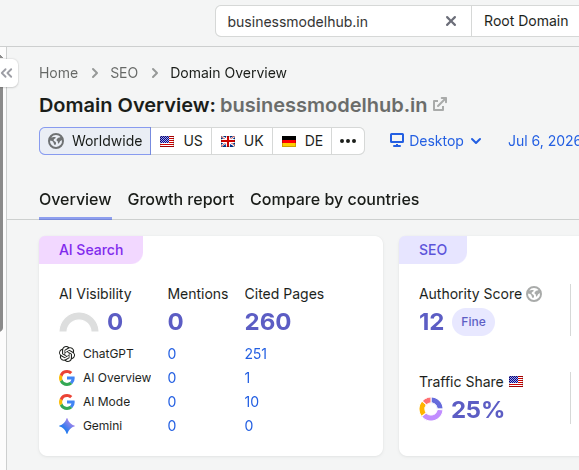This screenshot has height=470, width=579.
Task: Collapse the sidebar with double-chevron icon
Action: coord(7,73)
